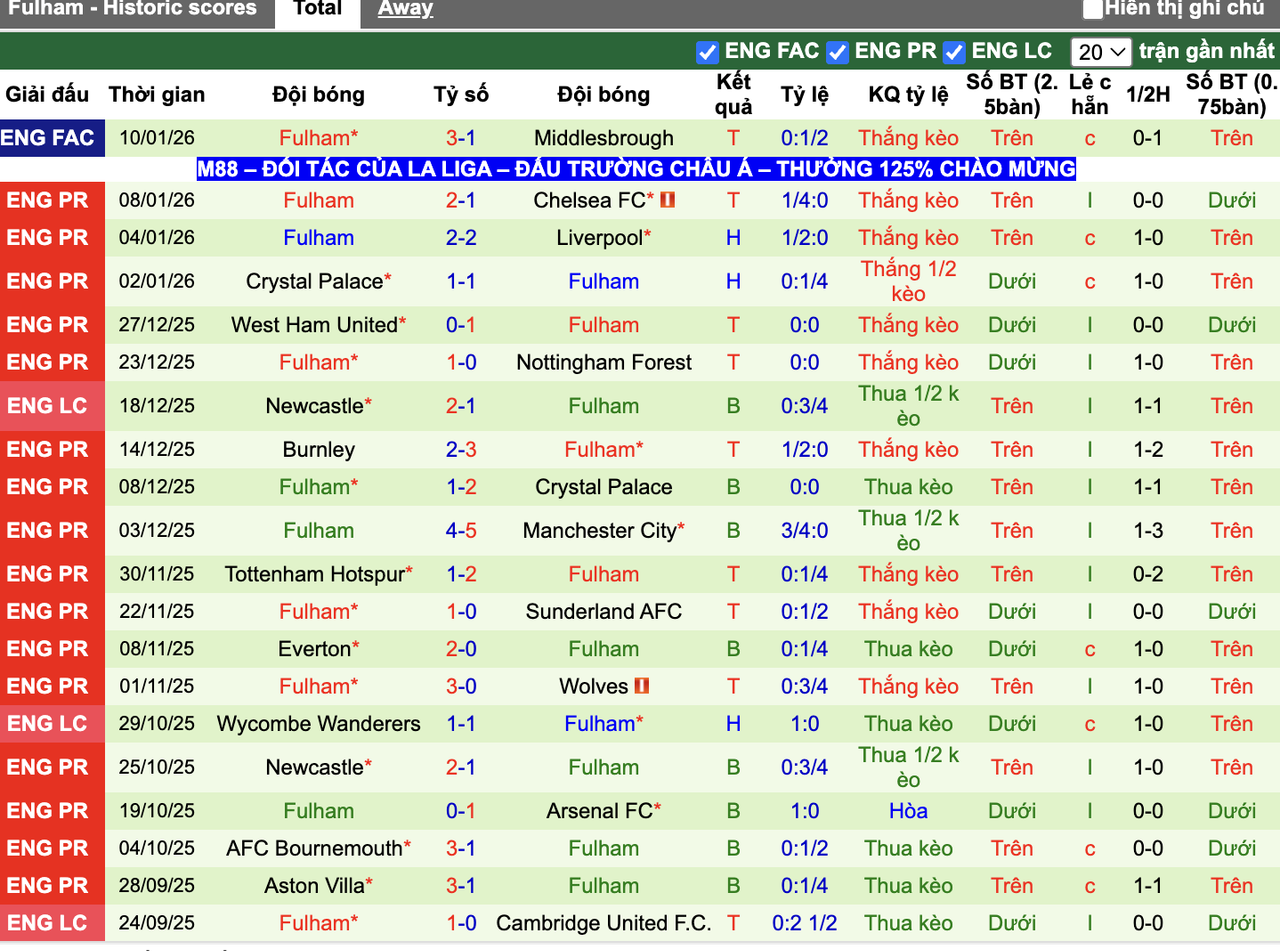Click the 4-5 score against Manchester City
Image resolution: width=1280 pixels, height=951 pixels.
461,531
